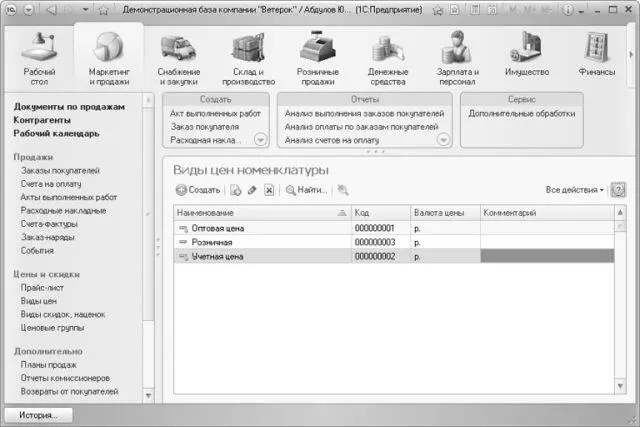Viewport: 640px width, 427px height.
Task: Open the Все действия dropdown
Action: coord(575,190)
